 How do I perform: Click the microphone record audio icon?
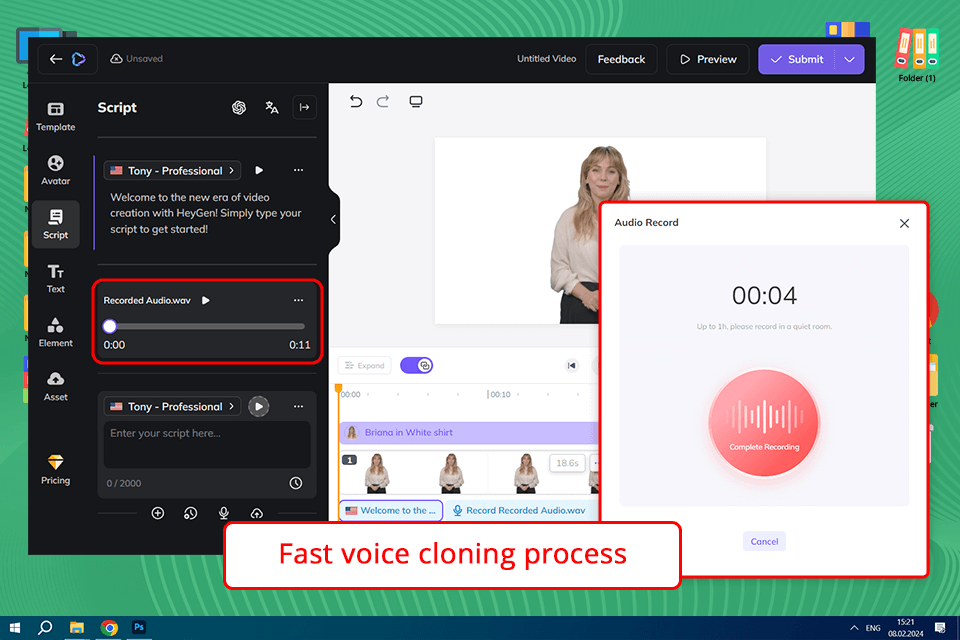(223, 513)
